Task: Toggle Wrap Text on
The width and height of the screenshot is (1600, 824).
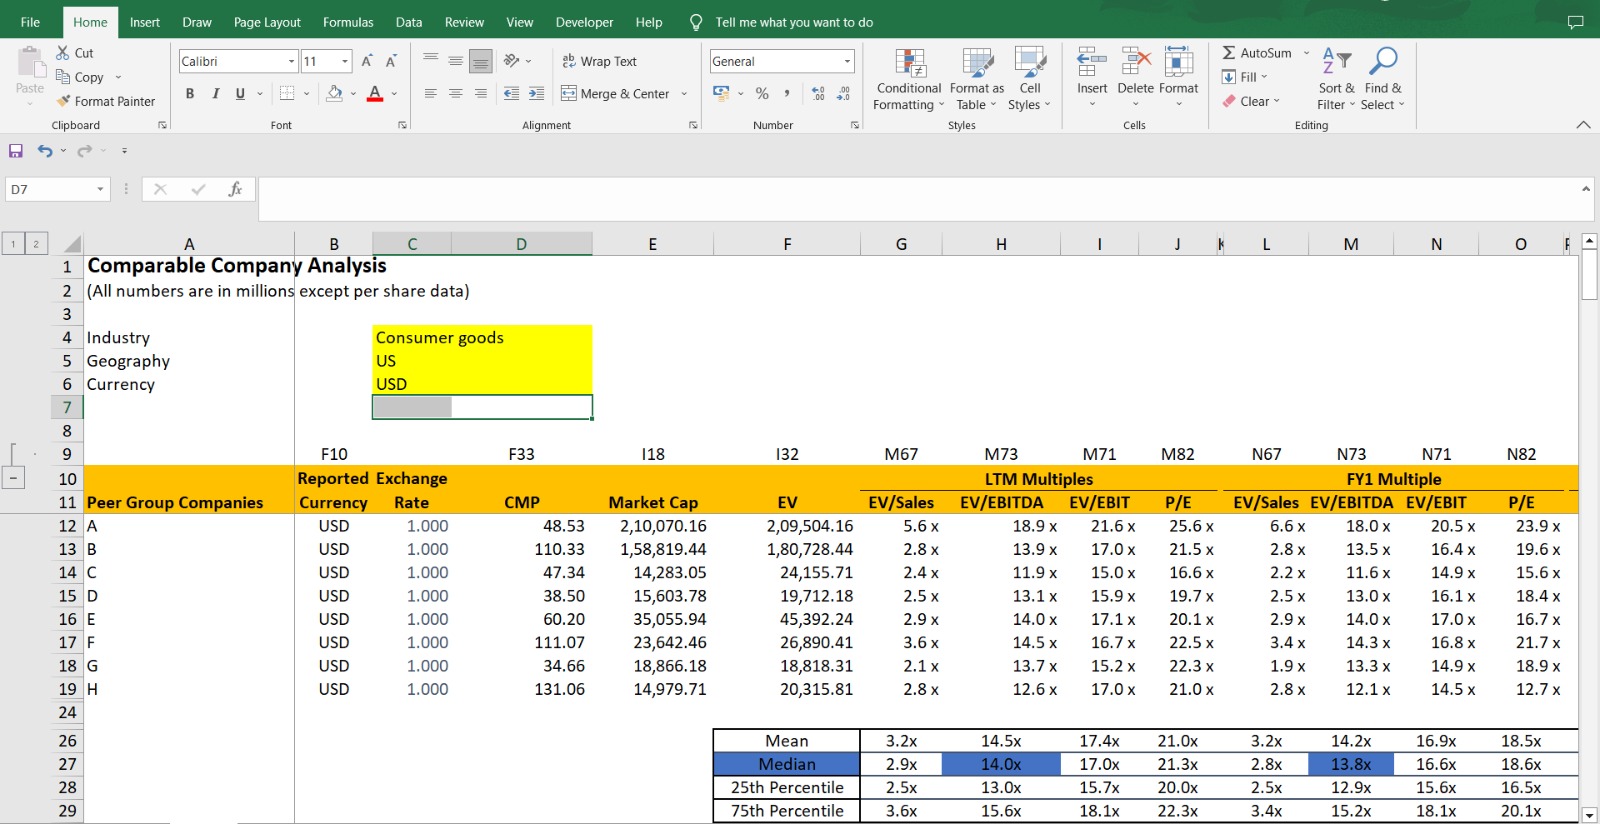Action: [599, 61]
